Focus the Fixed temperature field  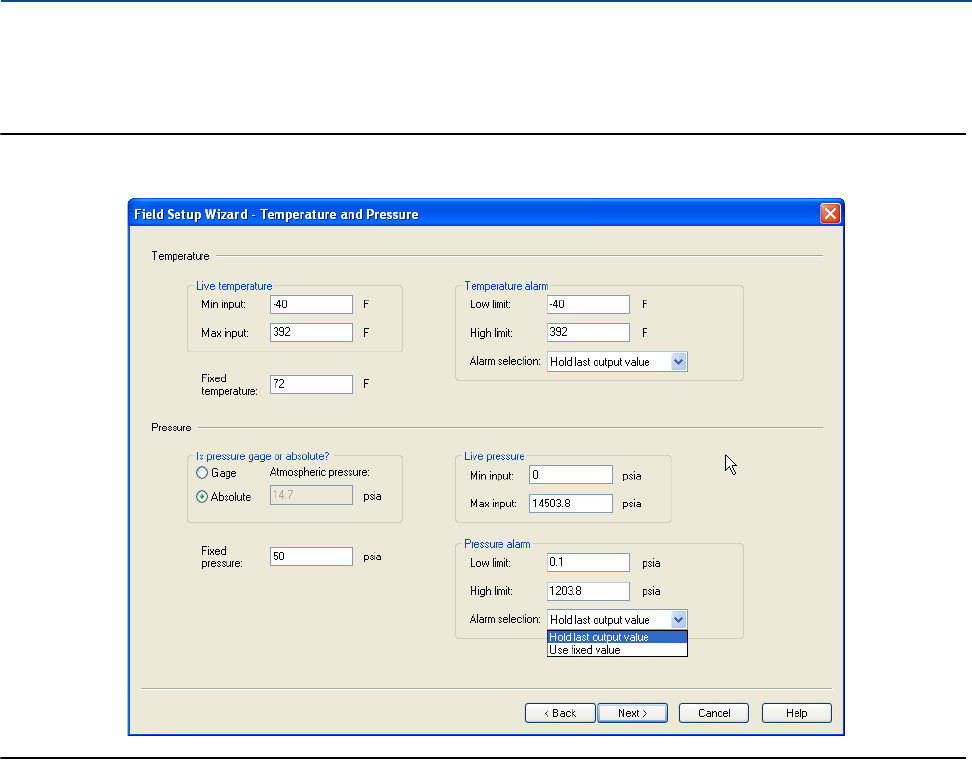pyautogui.click(x=311, y=384)
